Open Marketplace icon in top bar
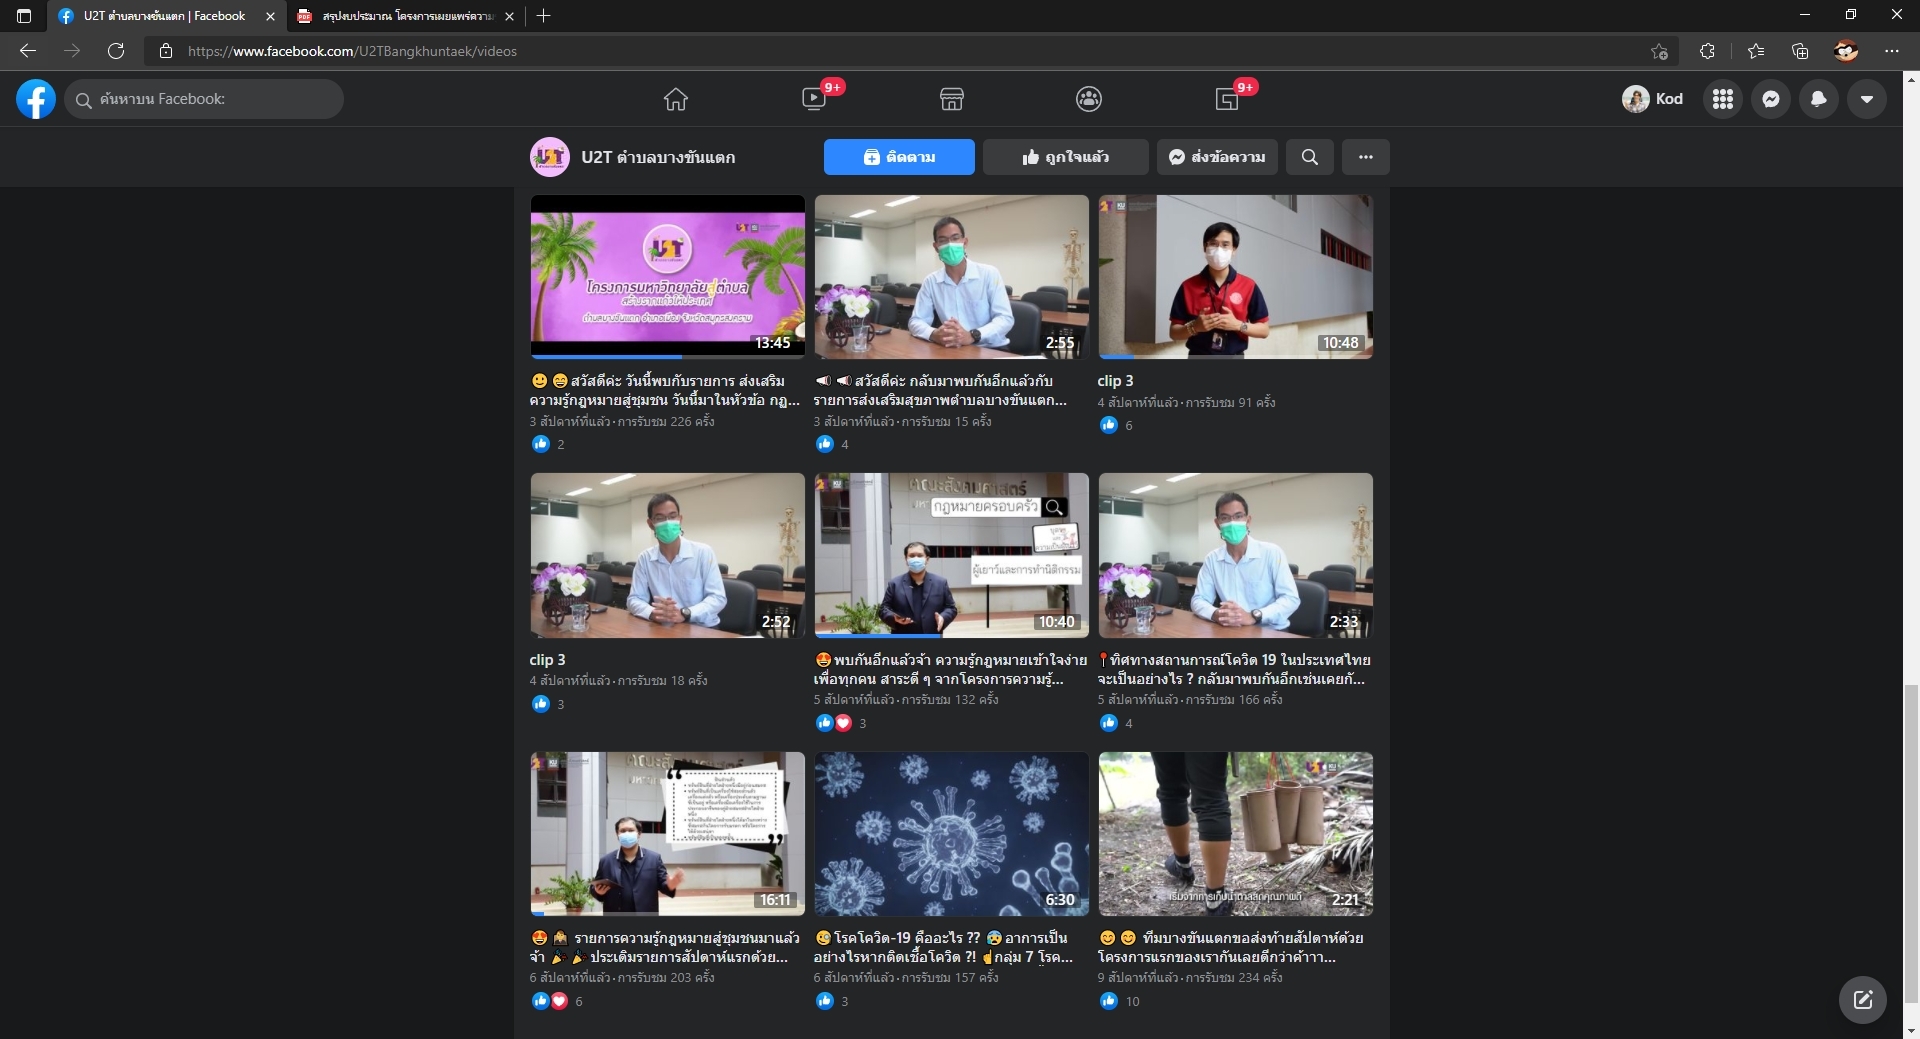 [951, 99]
